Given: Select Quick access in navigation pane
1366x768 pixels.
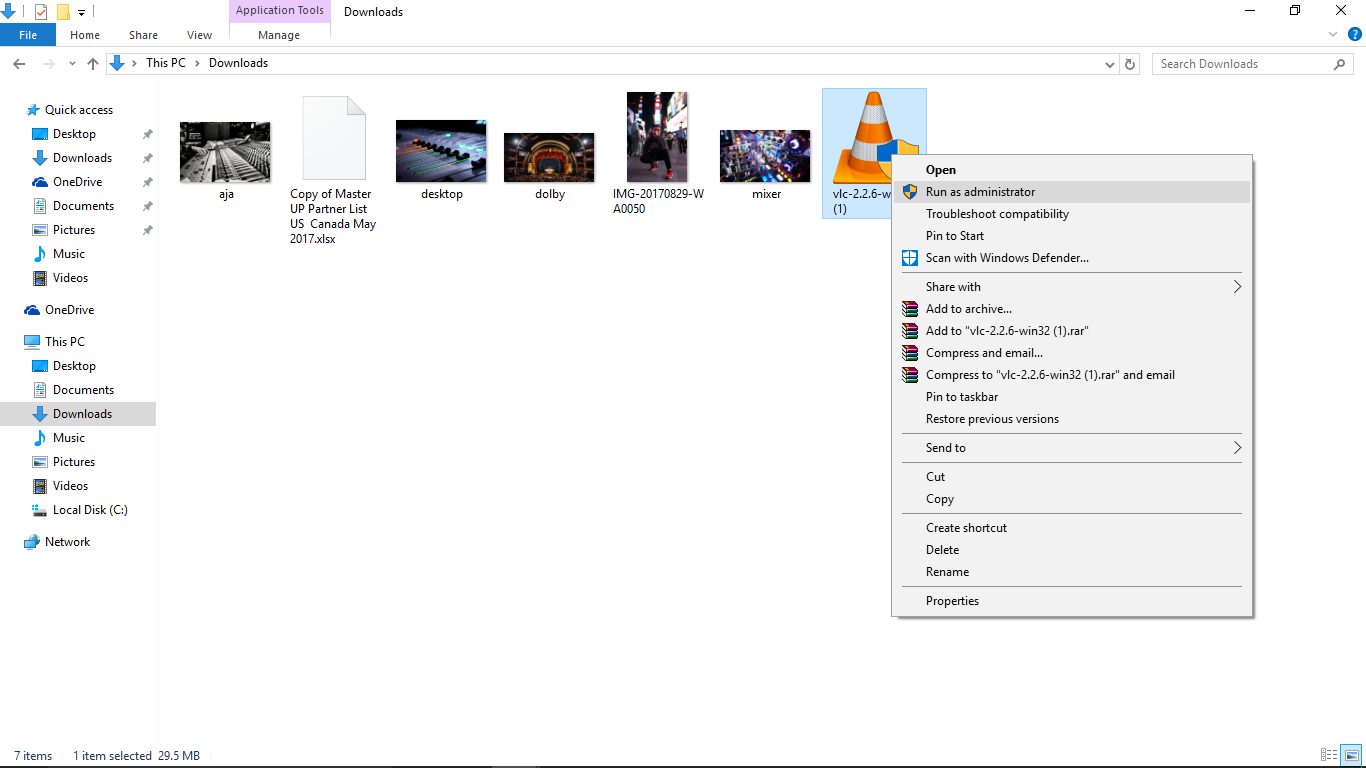Looking at the screenshot, I should tap(79, 110).
